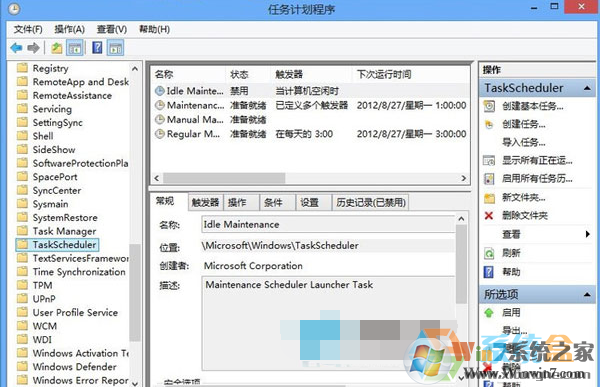Click 删除文件夹 action link

click(x=525, y=216)
